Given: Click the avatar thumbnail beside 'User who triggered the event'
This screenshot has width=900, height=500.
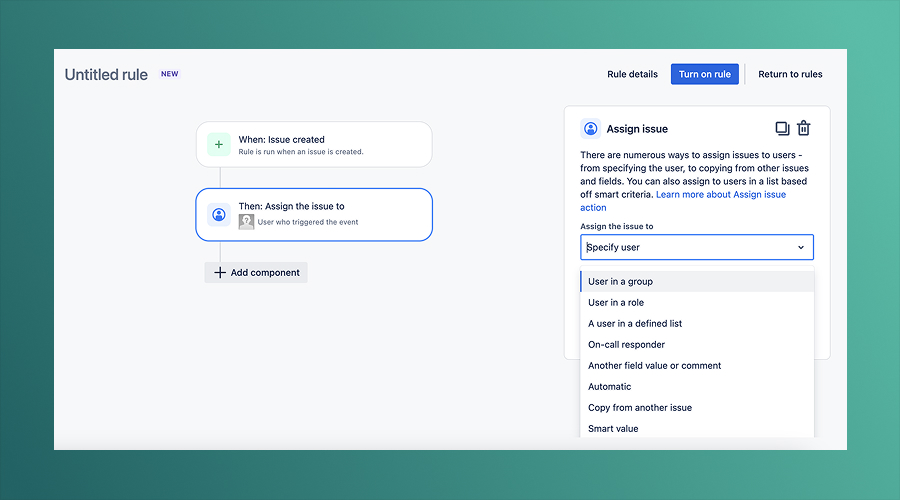Looking at the screenshot, I should pyautogui.click(x=246, y=222).
